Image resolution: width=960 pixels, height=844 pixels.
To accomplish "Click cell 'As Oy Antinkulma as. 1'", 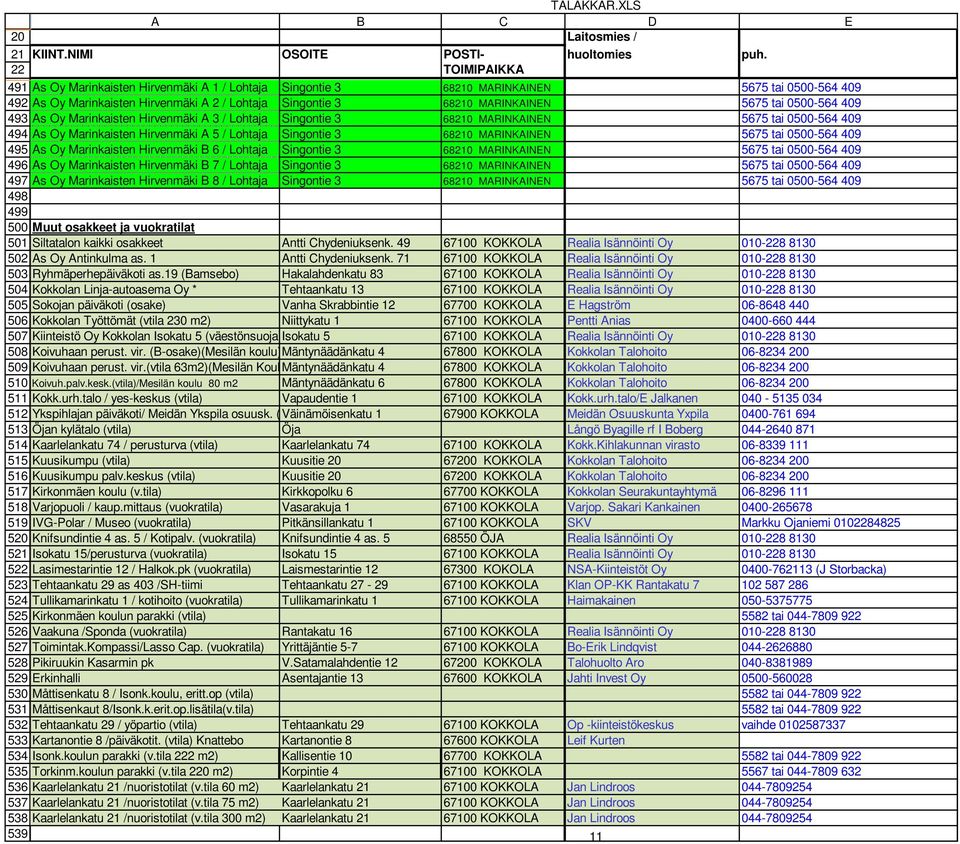I will [155, 258].
